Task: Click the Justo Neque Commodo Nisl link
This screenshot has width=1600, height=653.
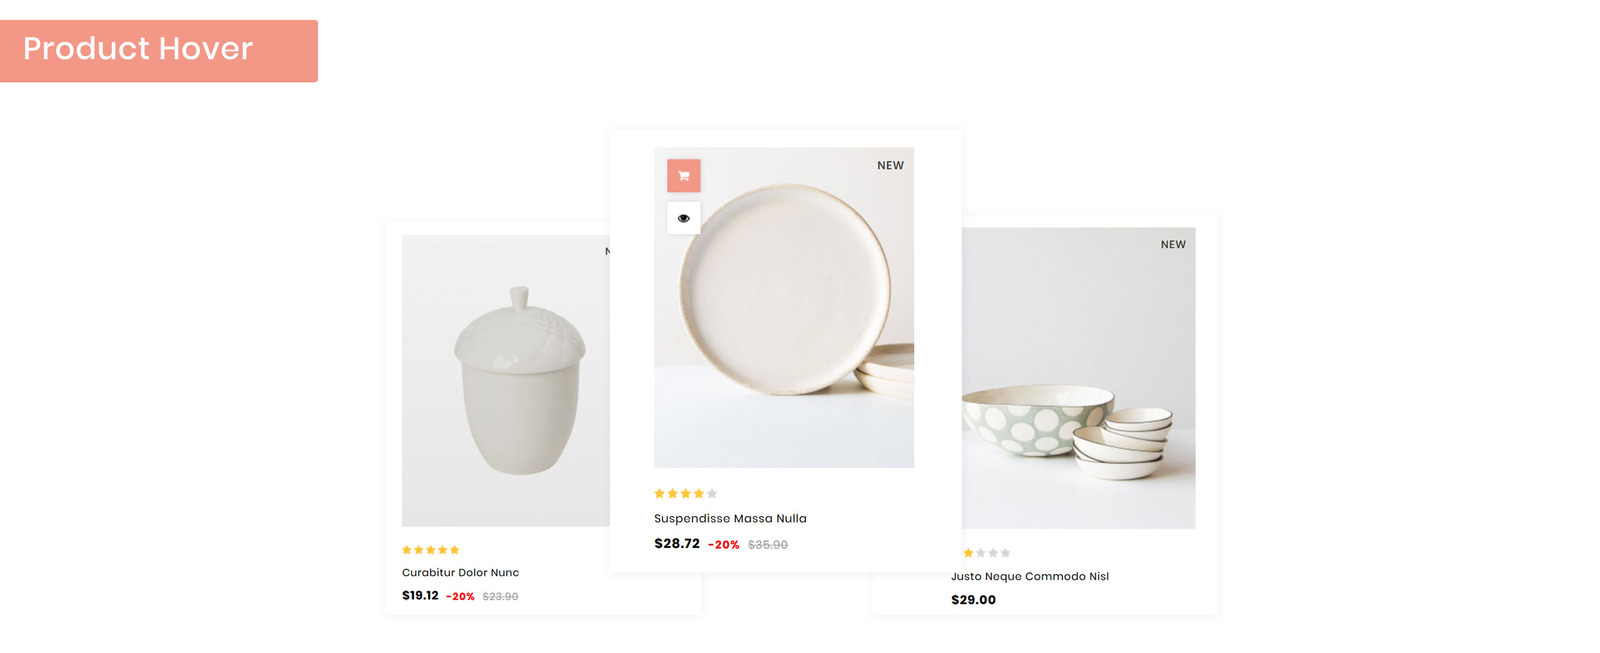Action: coord(1031,576)
